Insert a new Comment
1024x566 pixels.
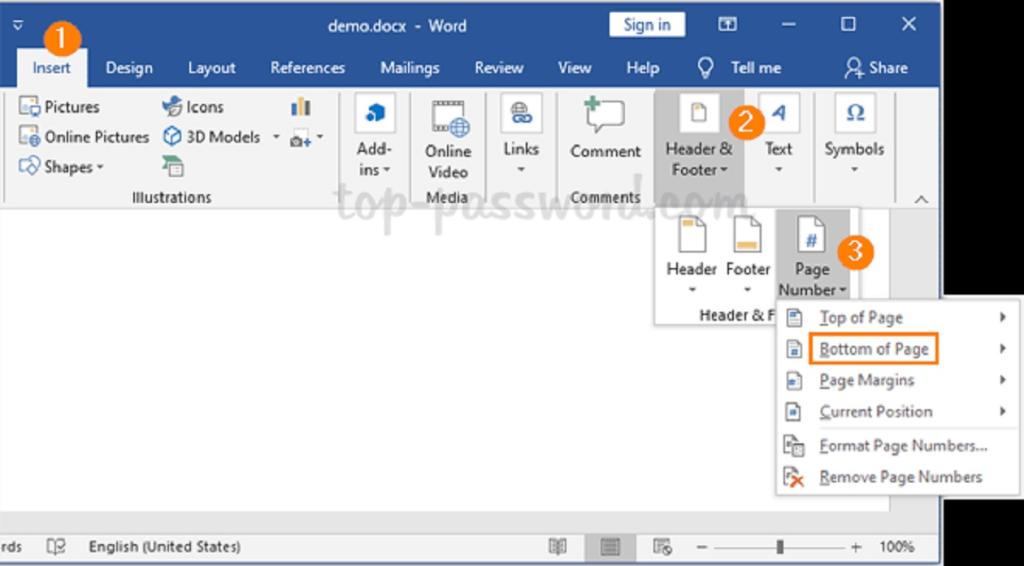(x=605, y=129)
